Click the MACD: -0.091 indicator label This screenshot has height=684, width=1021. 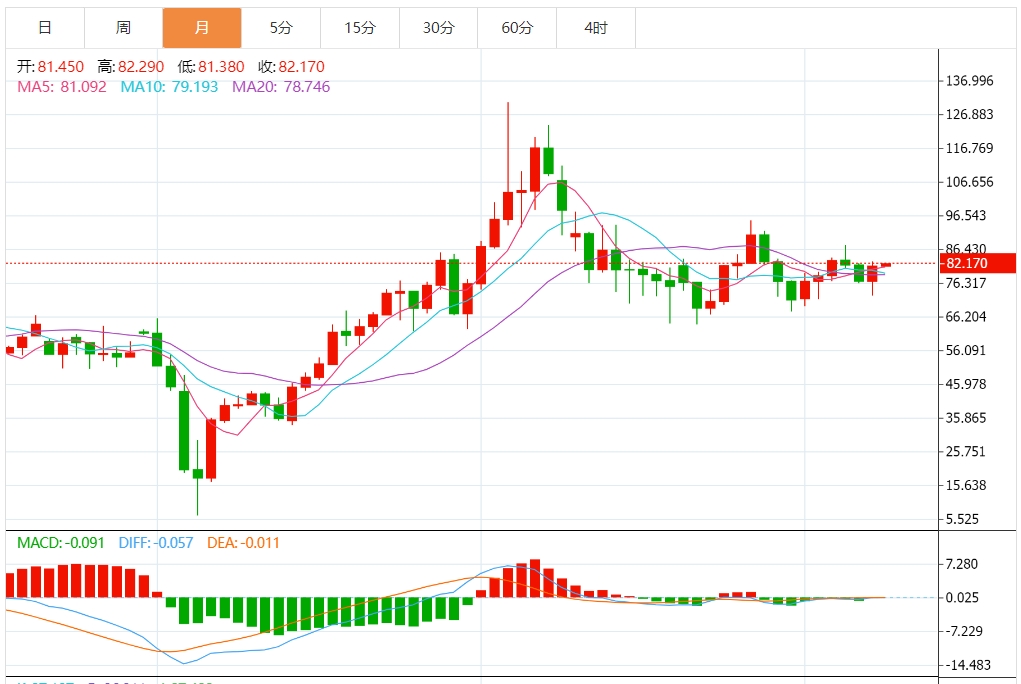point(61,543)
